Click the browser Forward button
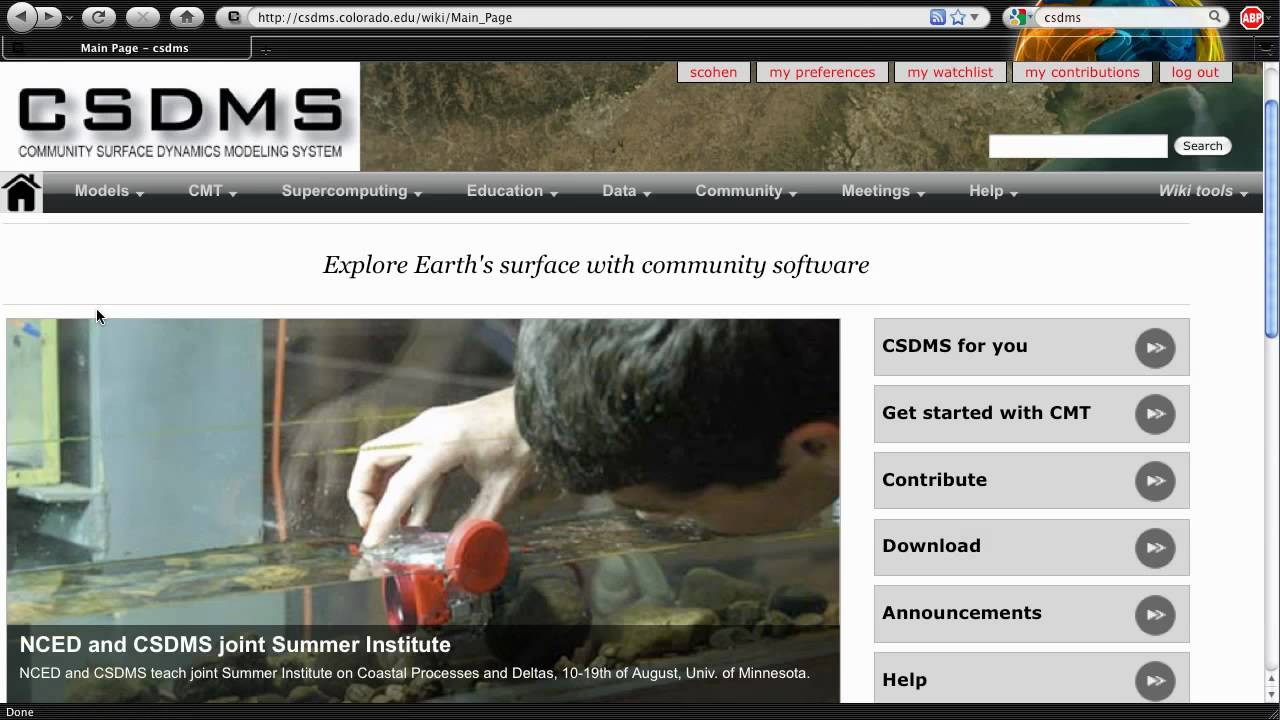This screenshot has width=1280, height=720. [49, 17]
